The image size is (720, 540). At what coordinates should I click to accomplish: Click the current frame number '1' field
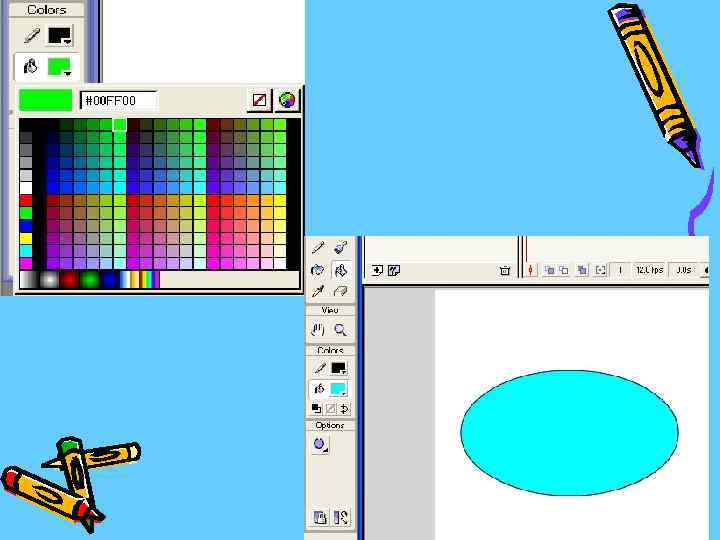coord(620,270)
